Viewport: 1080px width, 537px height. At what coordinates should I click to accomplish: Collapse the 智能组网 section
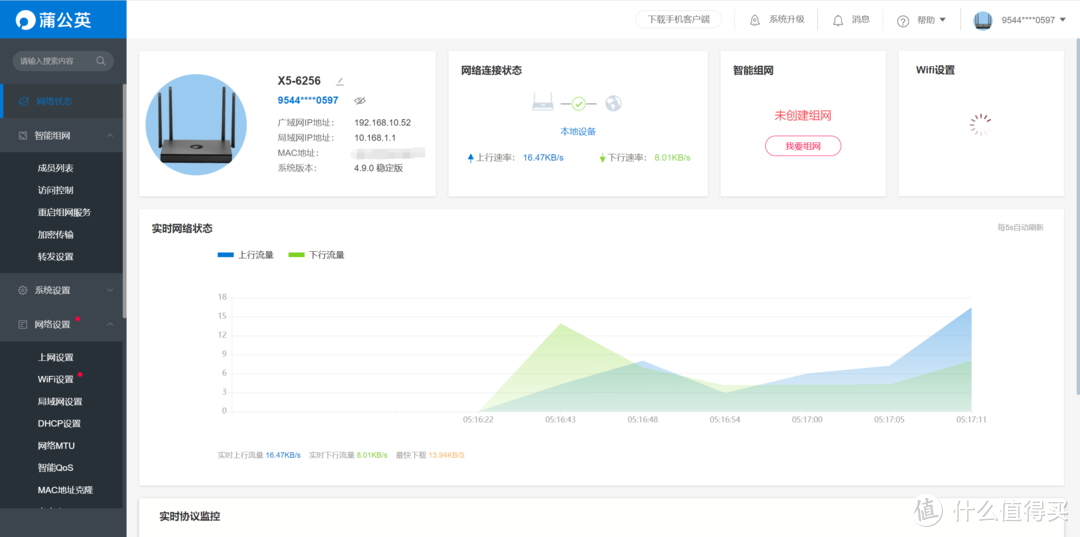tap(110, 136)
